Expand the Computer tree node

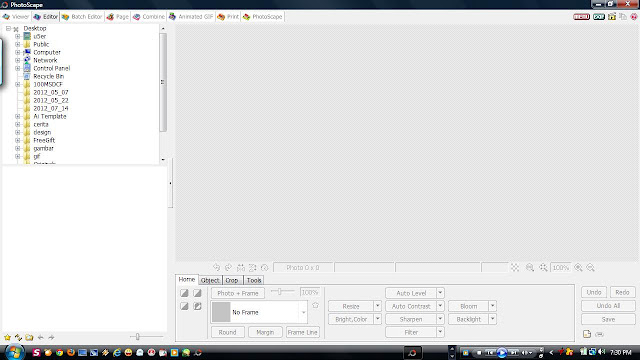coord(18,52)
